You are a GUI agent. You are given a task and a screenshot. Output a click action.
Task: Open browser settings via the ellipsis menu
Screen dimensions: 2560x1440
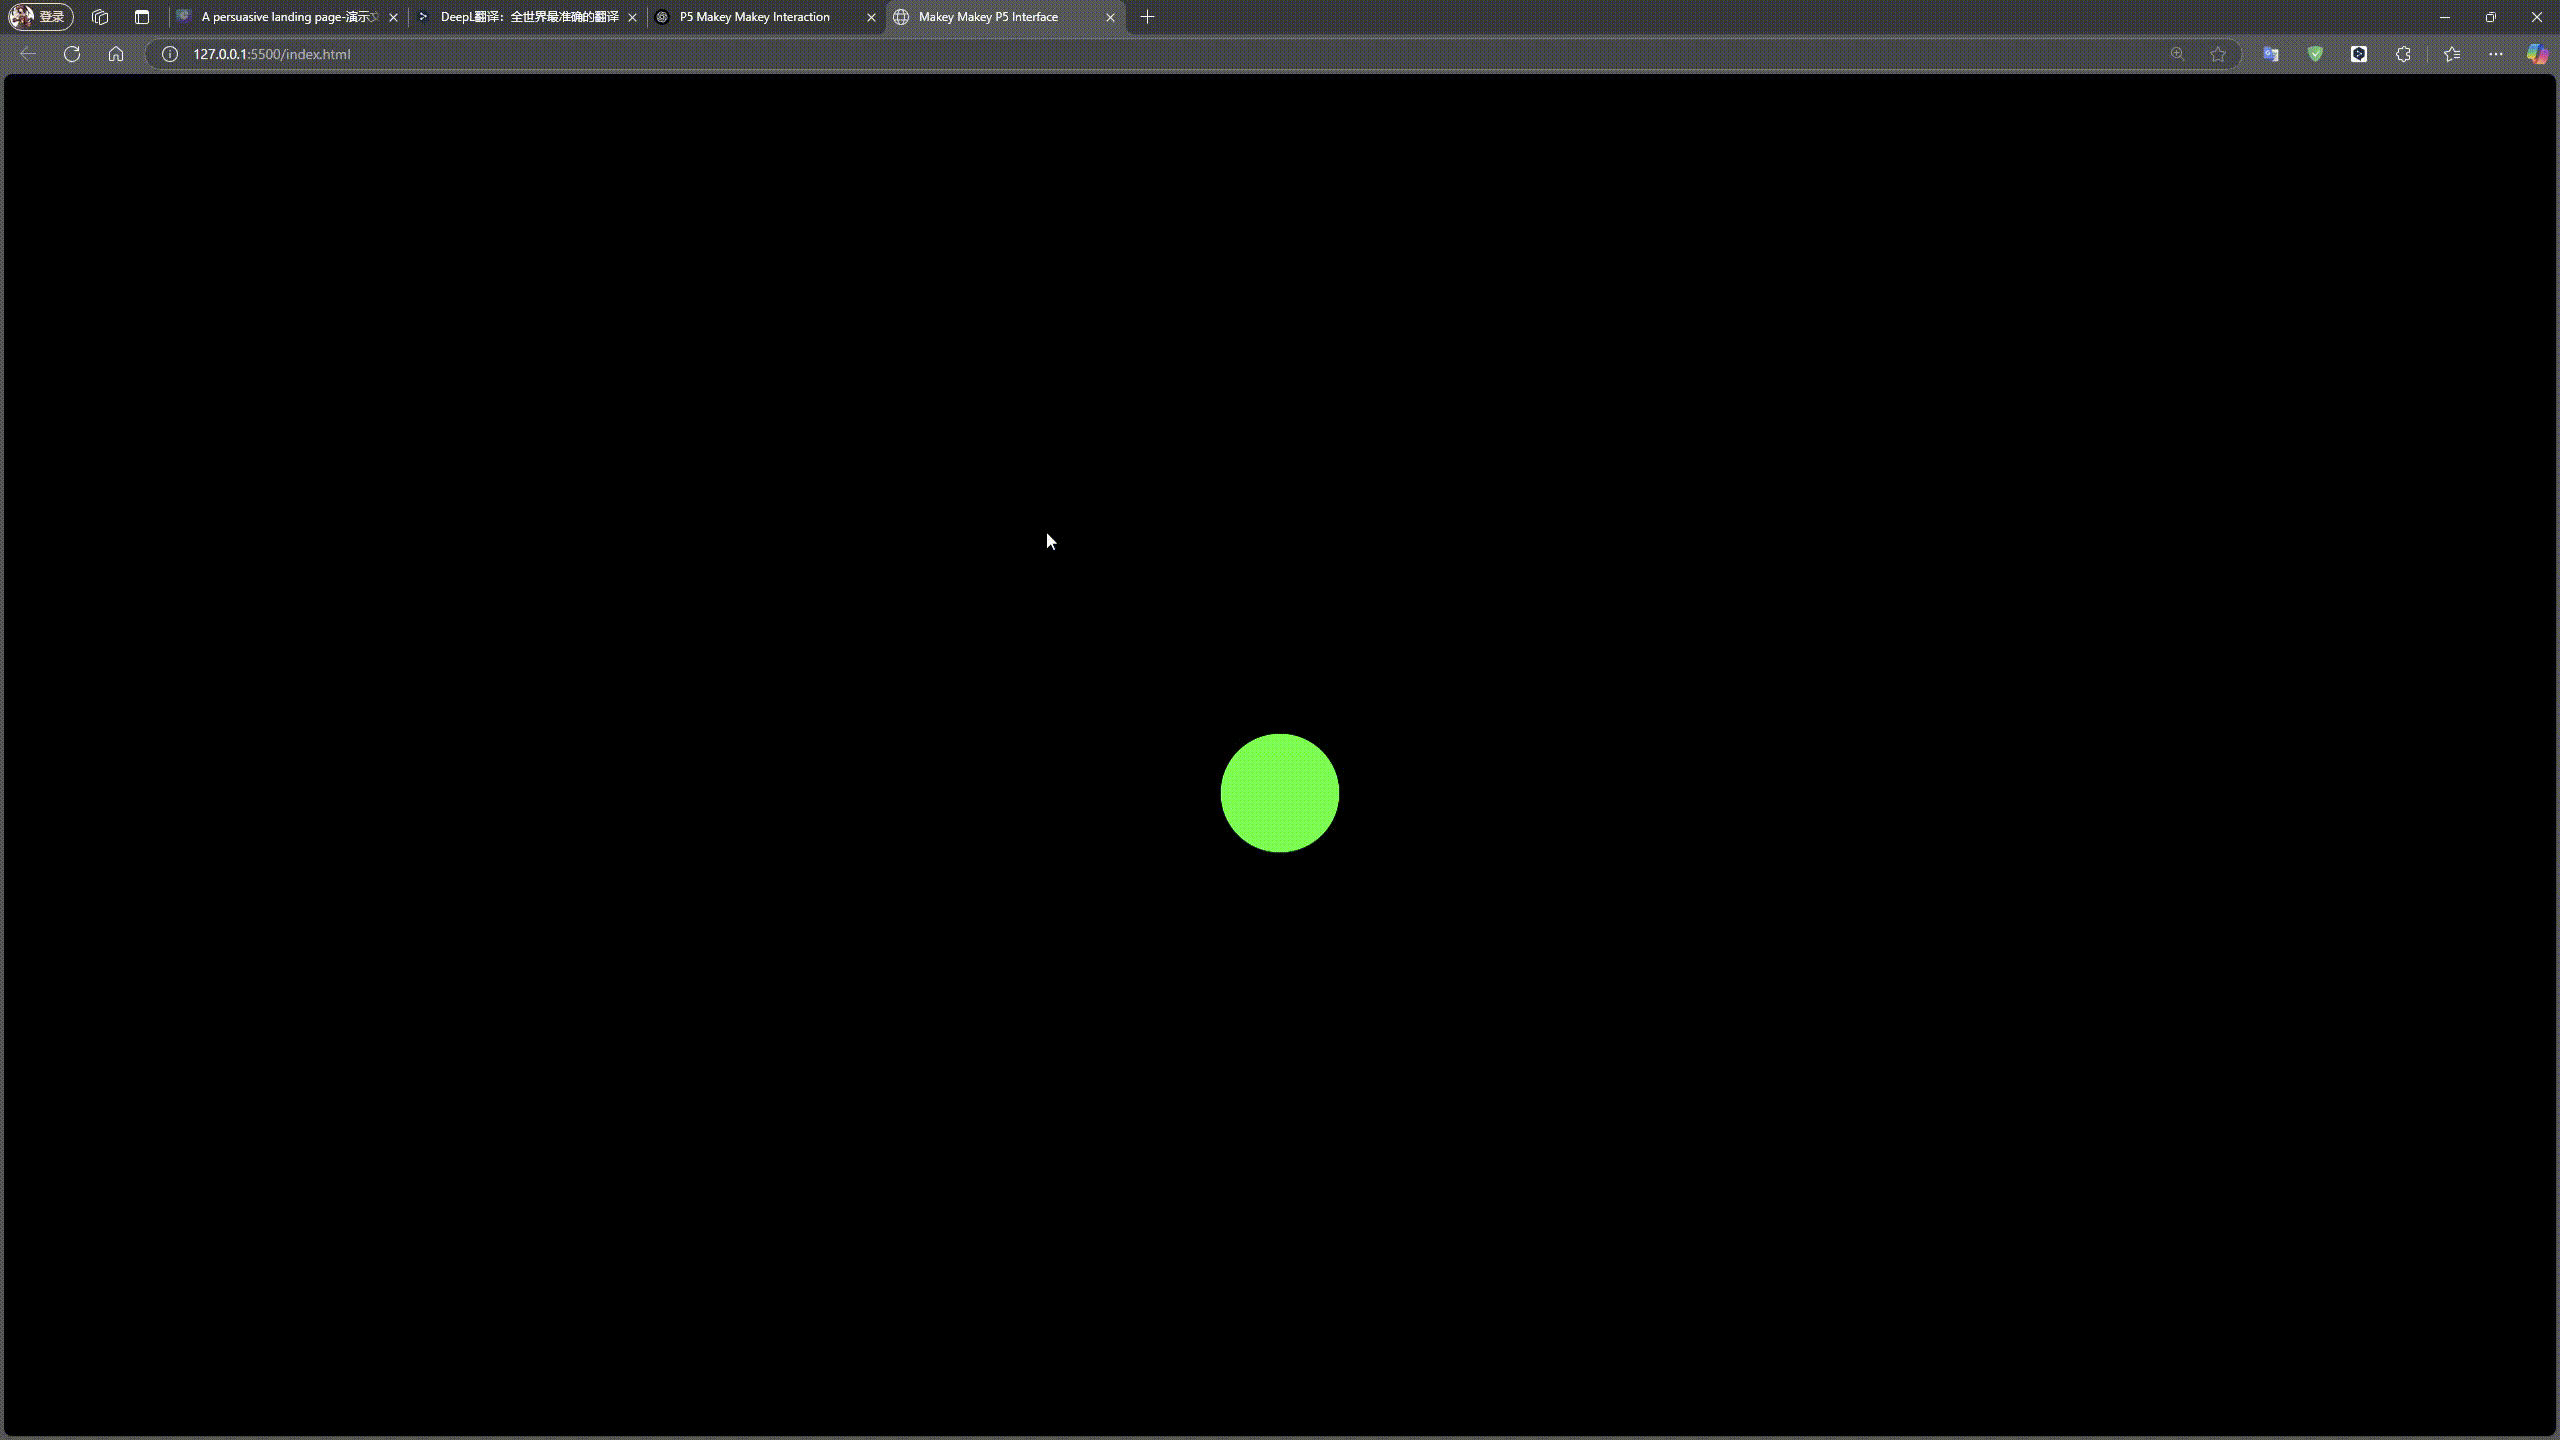pyautogui.click(x=2496, y=54)
